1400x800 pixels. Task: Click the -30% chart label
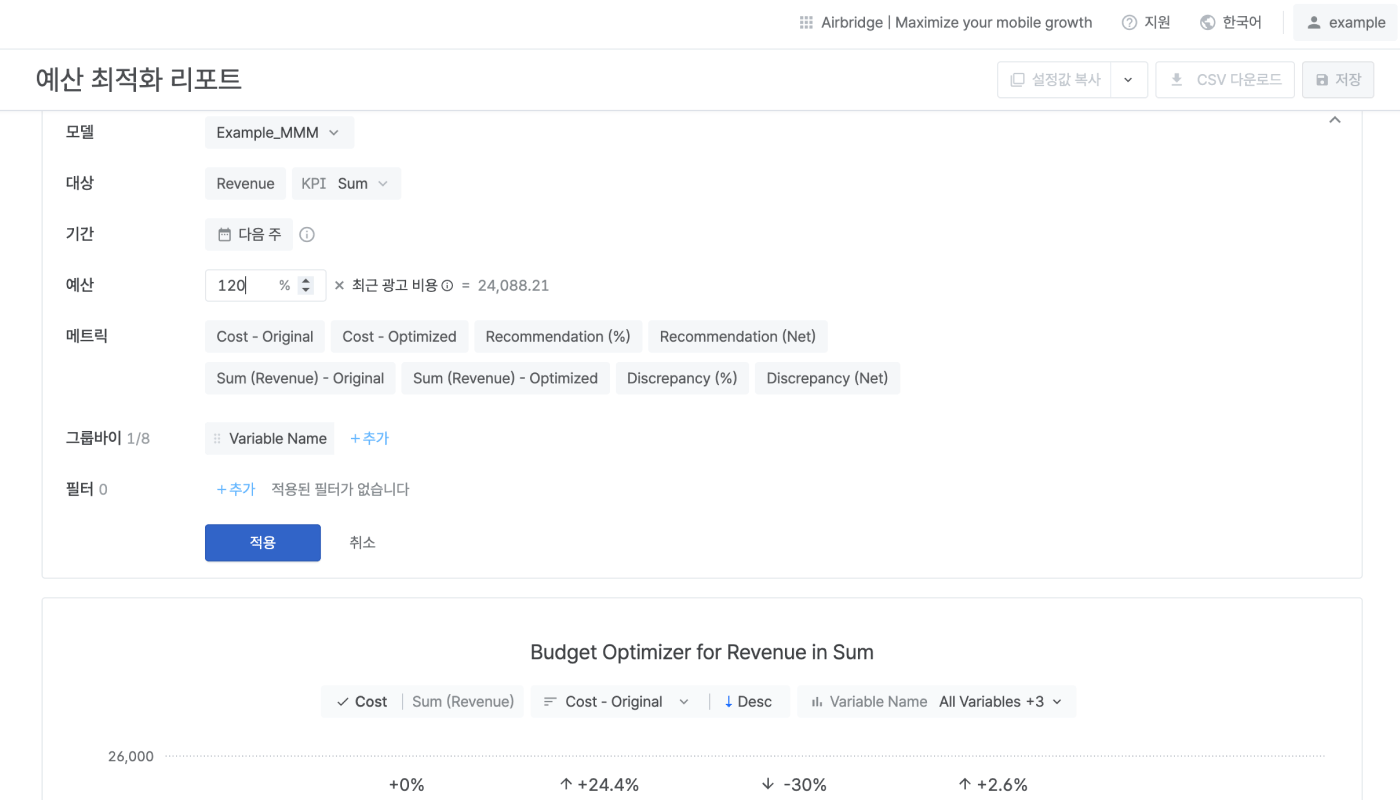tap(794, 785)
